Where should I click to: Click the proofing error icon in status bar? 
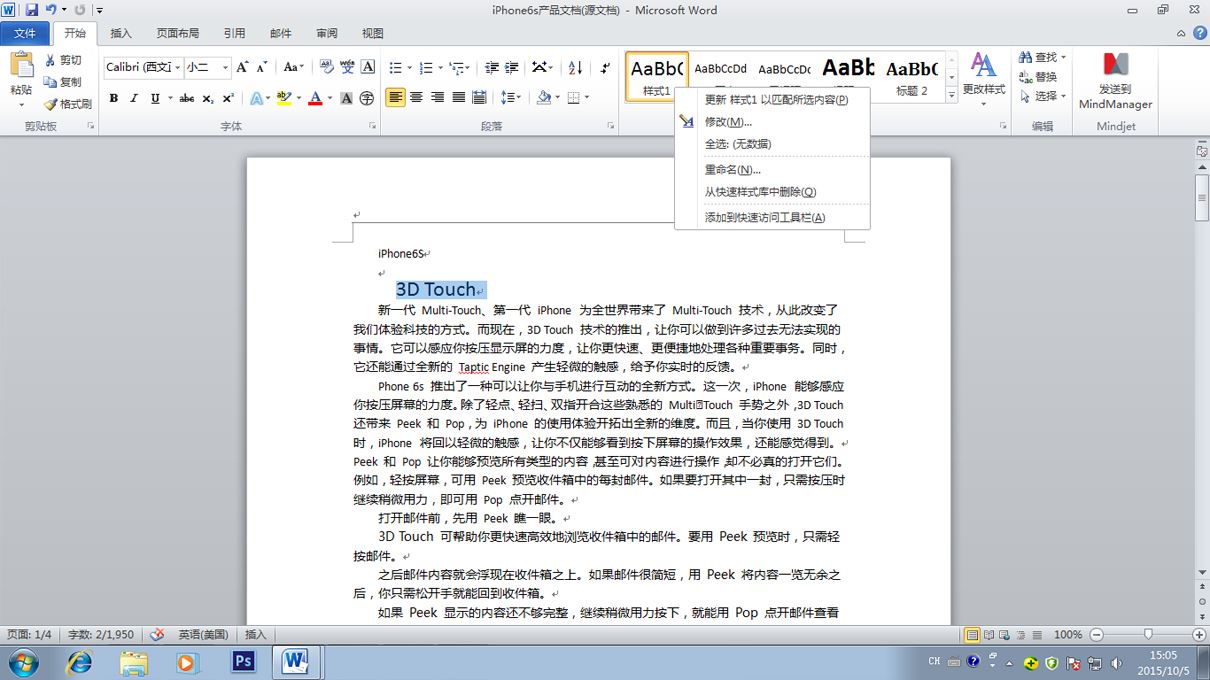pos(157,634)
